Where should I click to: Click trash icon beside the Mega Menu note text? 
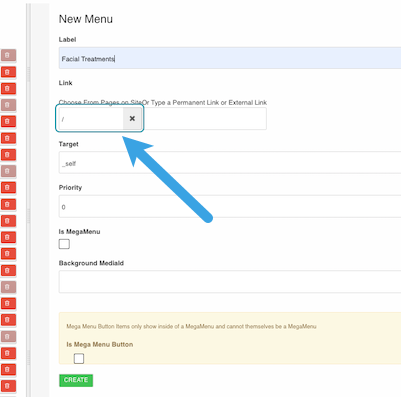tap(8, 320)
